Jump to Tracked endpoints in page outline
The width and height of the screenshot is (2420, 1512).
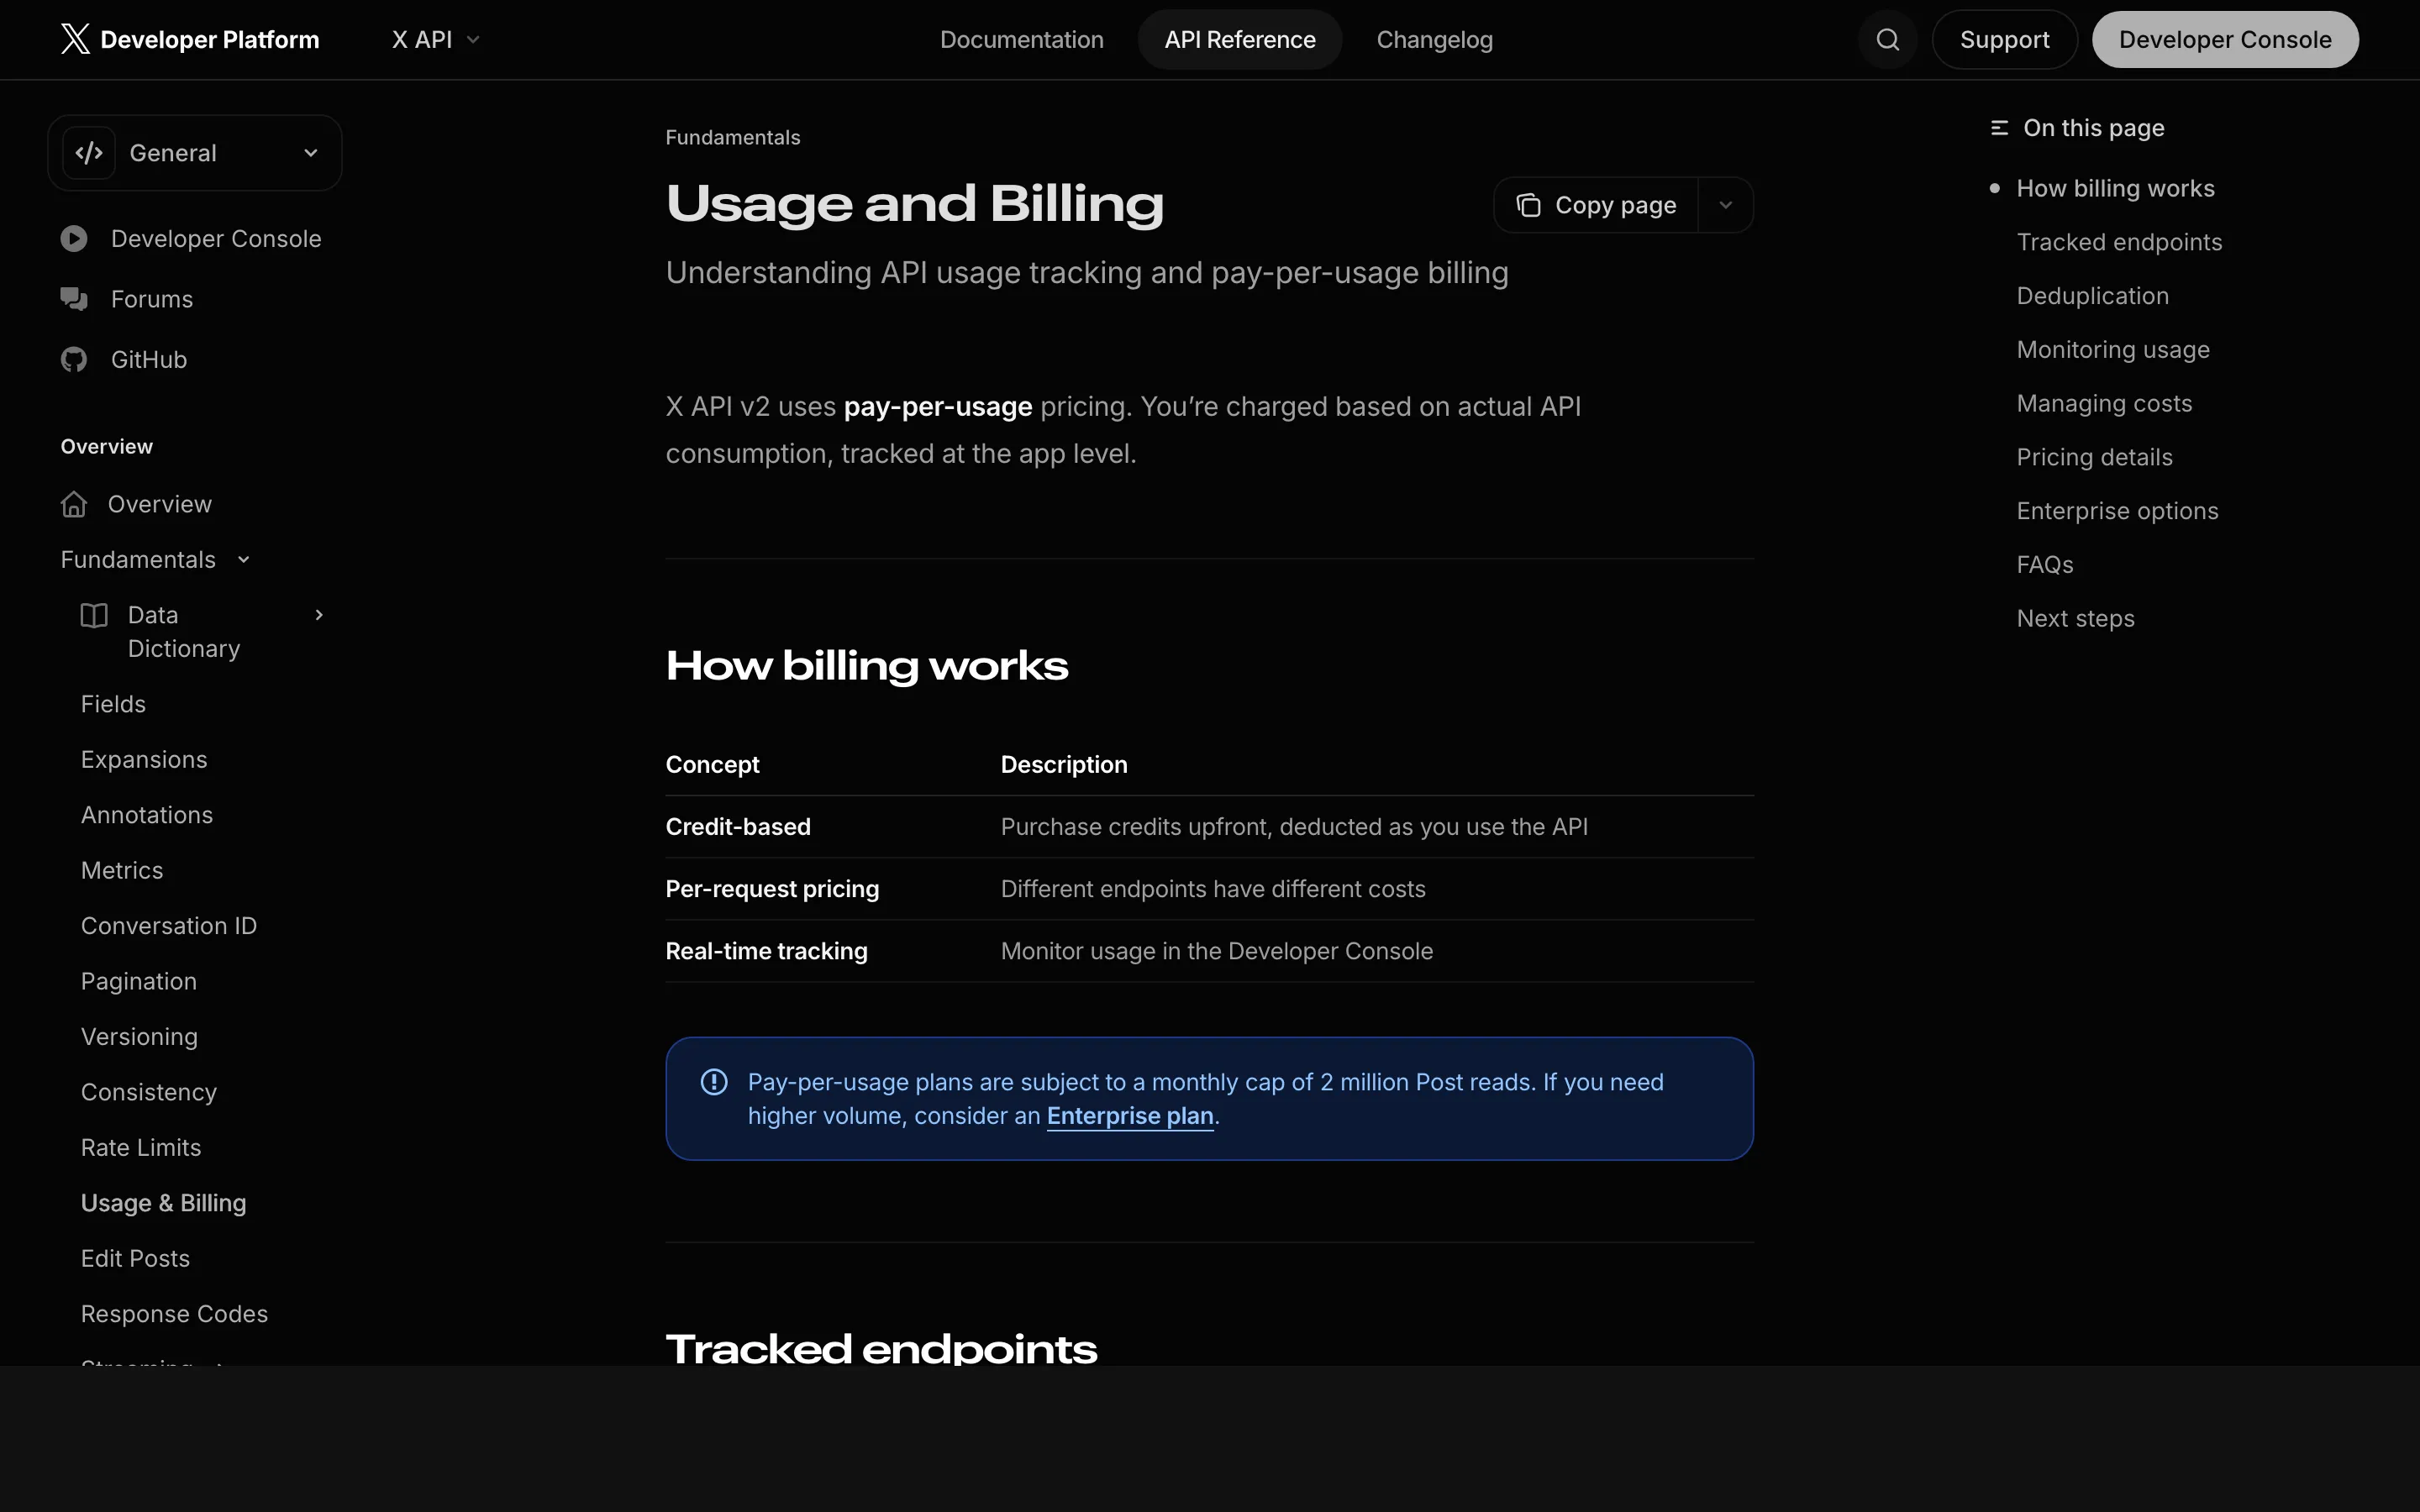click(x=2119, y=242)
